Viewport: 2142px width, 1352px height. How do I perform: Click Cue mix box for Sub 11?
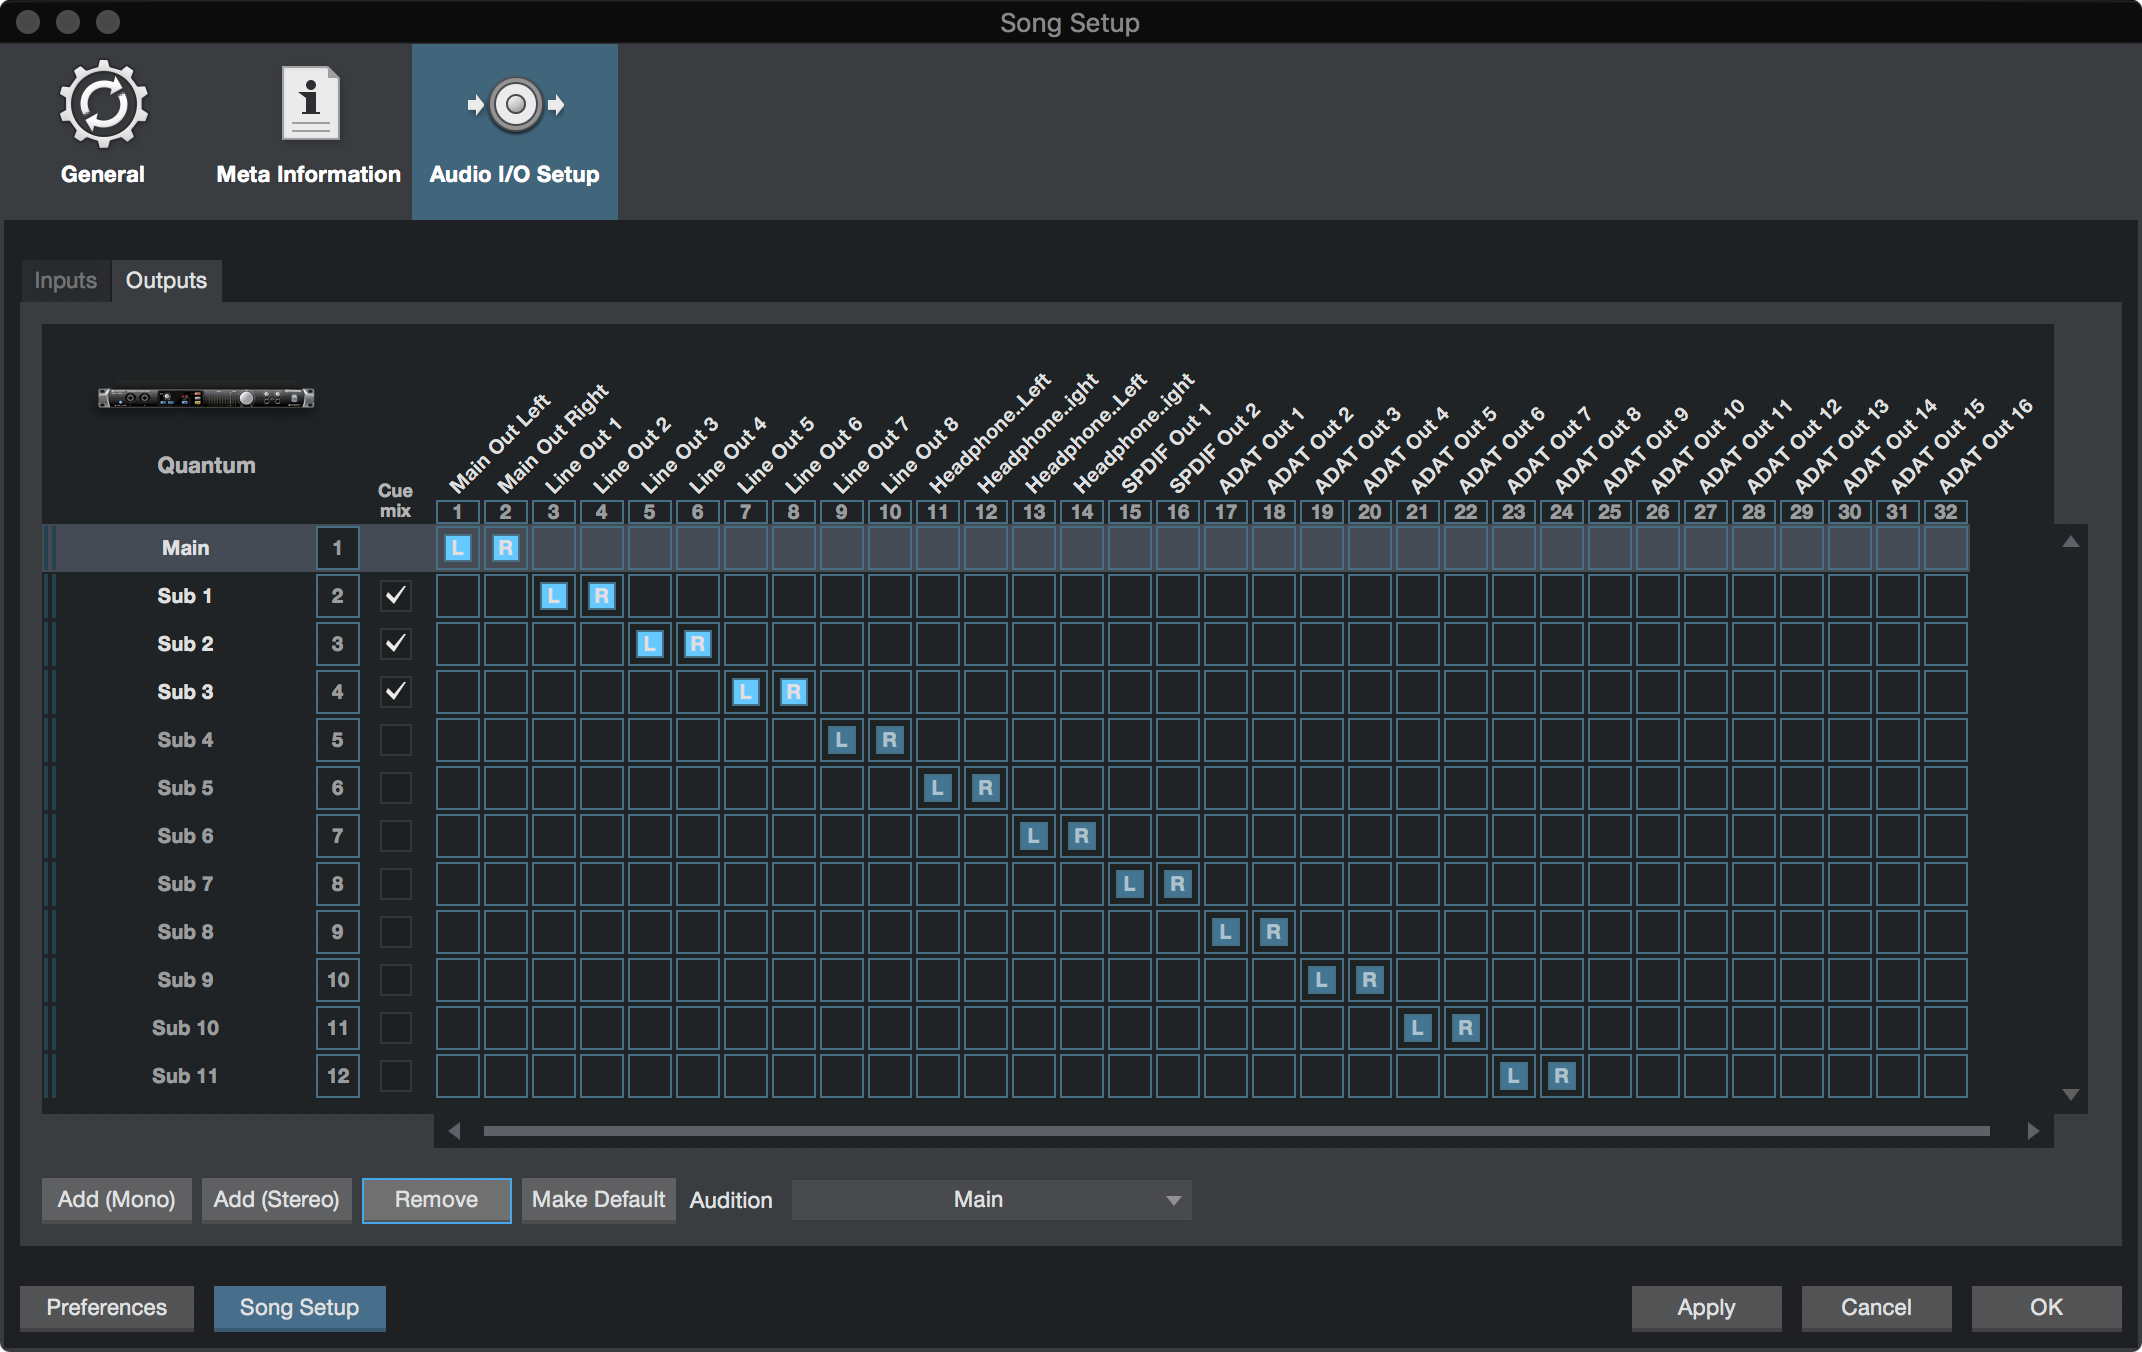[396, 1076]
